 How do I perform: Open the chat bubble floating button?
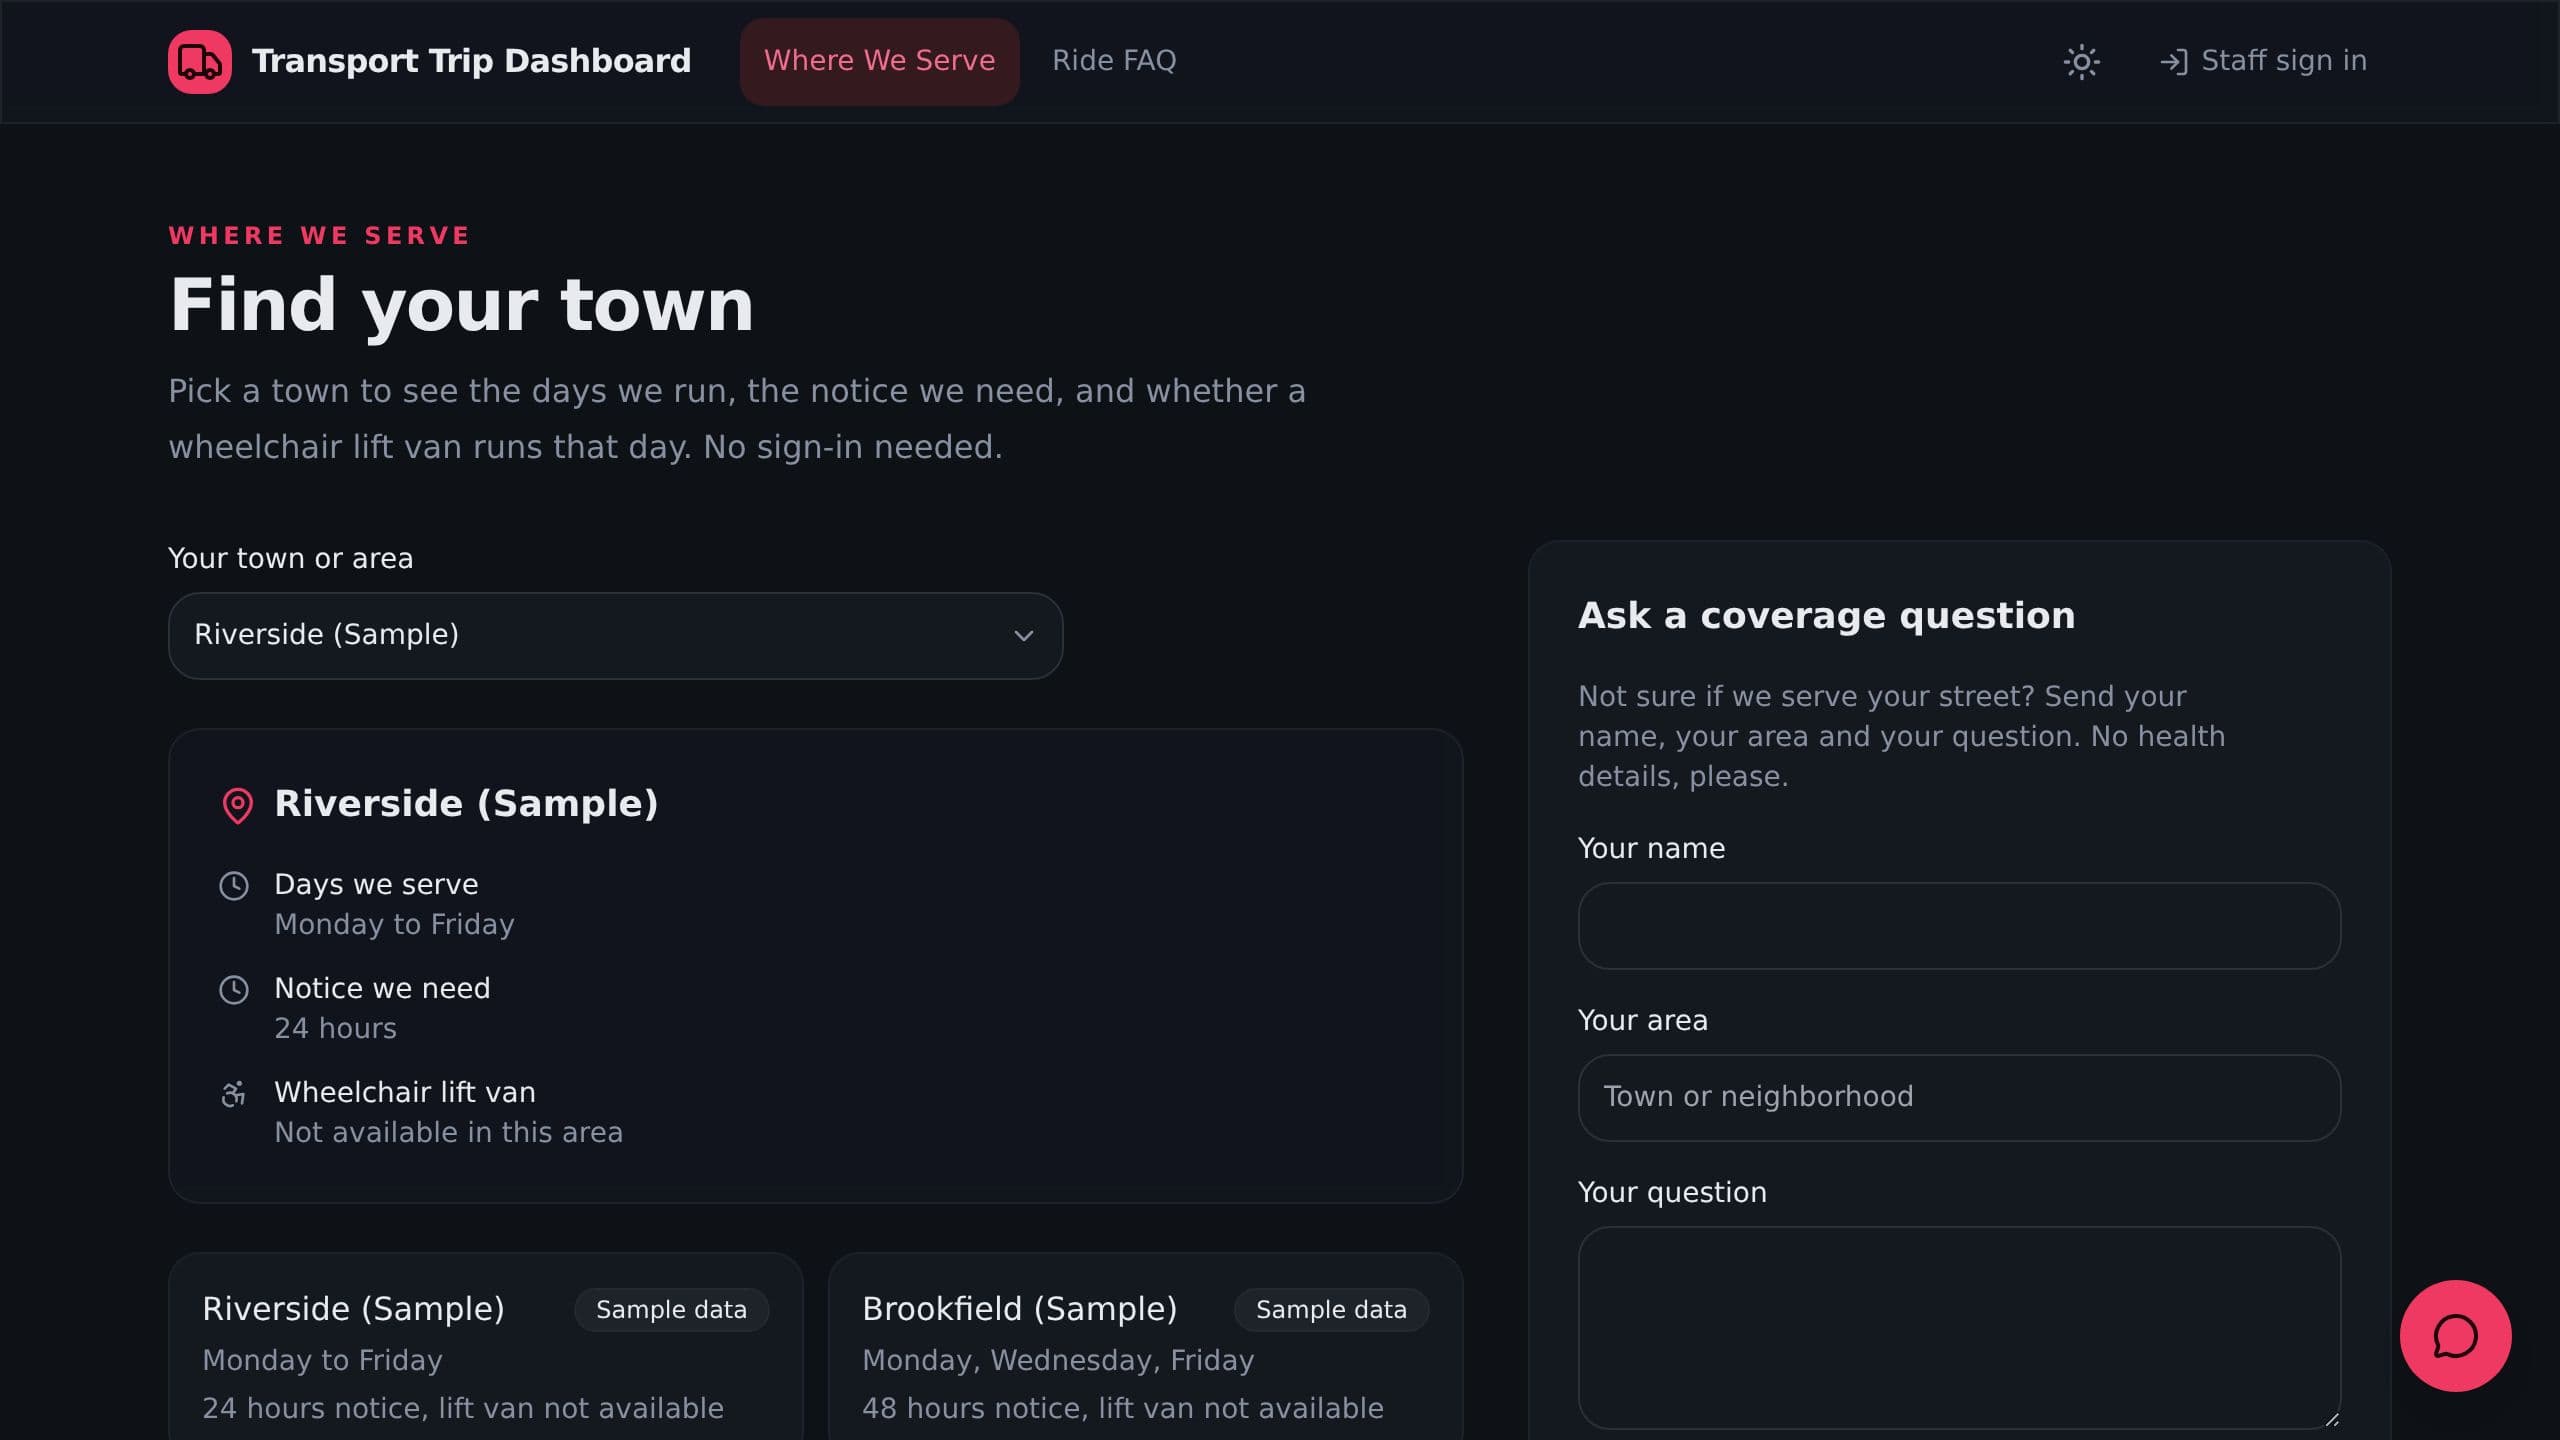point(2455,1335)
